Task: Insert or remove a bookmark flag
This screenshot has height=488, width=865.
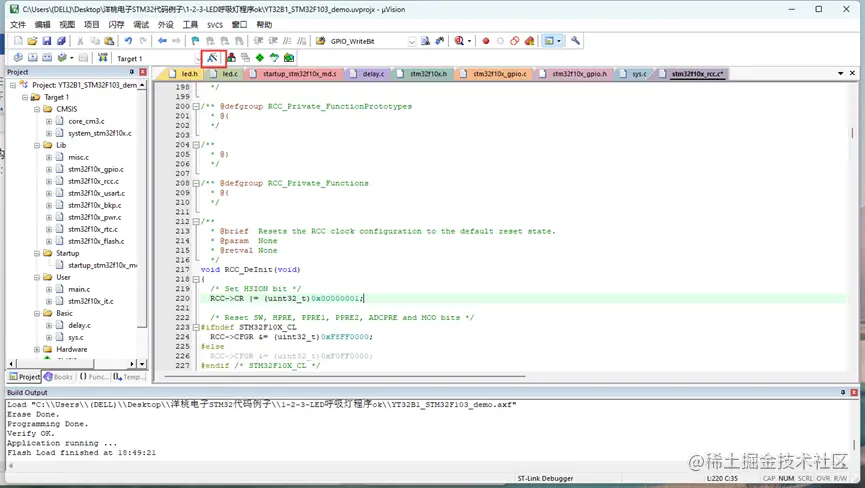Action: tap(195, 41)
